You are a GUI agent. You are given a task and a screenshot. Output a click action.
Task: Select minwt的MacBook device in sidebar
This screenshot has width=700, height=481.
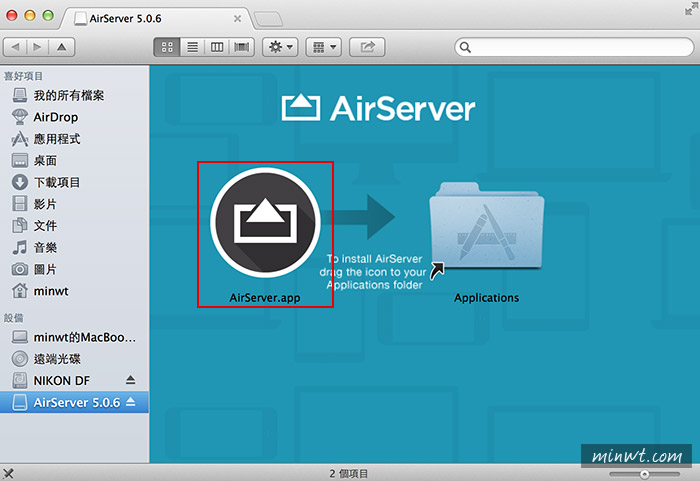[x=75, y=337]
